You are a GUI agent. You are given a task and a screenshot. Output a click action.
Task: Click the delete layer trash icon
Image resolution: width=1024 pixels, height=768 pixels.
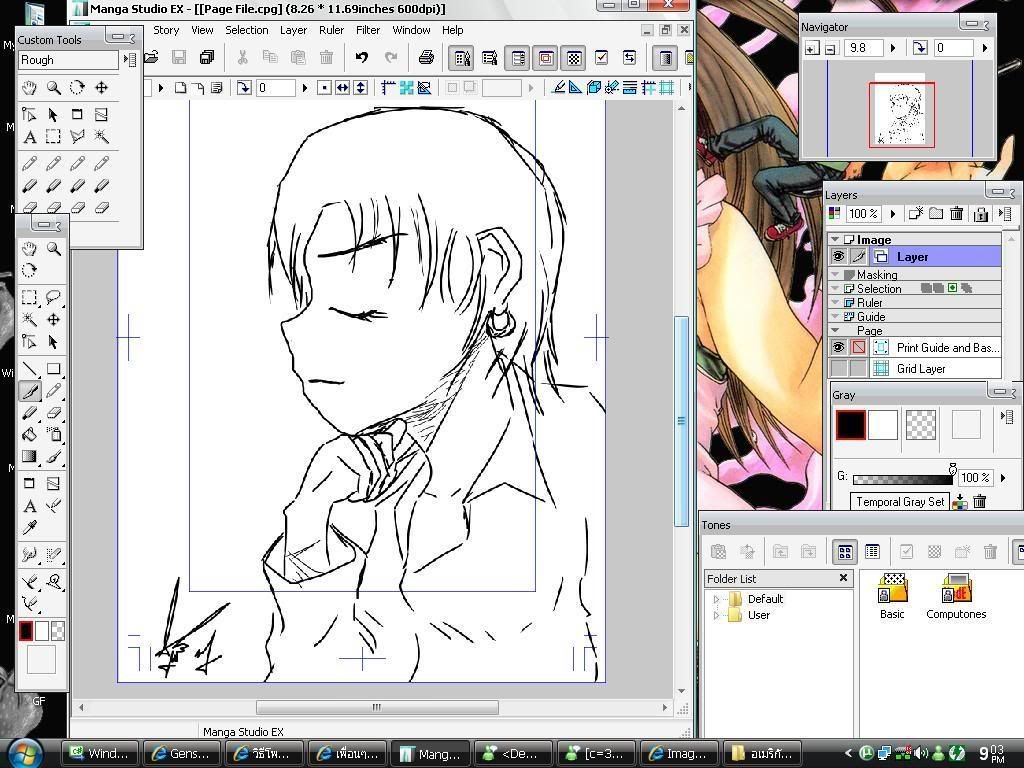point(957,214)
